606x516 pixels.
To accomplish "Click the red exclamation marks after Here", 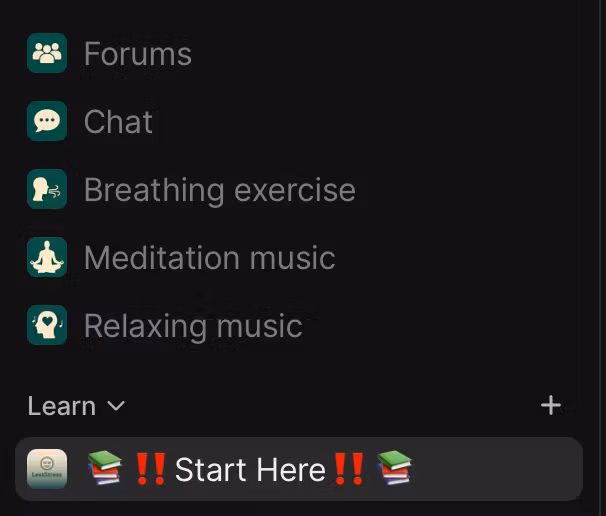I will (x=349, y=469).
